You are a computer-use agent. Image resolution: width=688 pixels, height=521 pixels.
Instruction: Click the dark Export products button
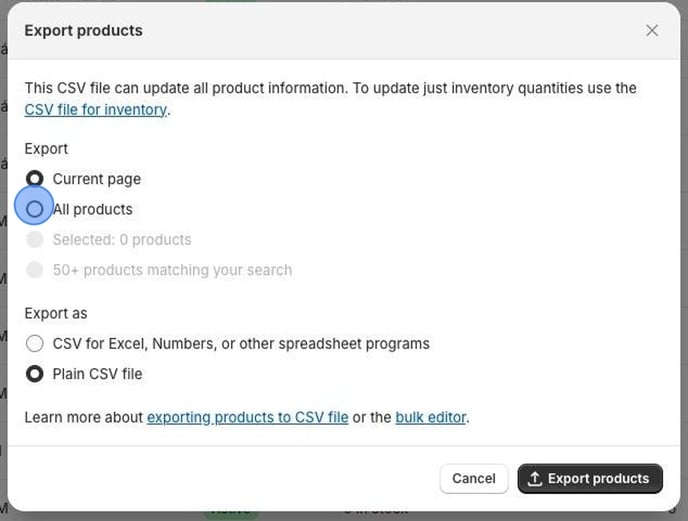(x=590, y=478)
